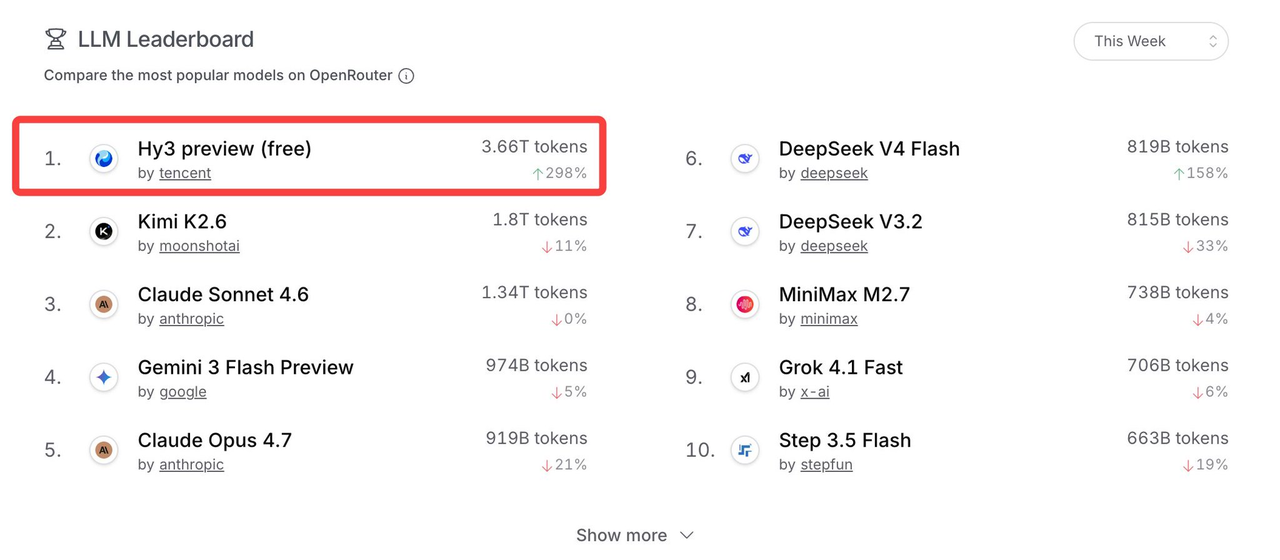This screenshot has width=1280, height=560.
Task: Open the MiniMax M2.7 model page
Action: (x=845, y=295)
